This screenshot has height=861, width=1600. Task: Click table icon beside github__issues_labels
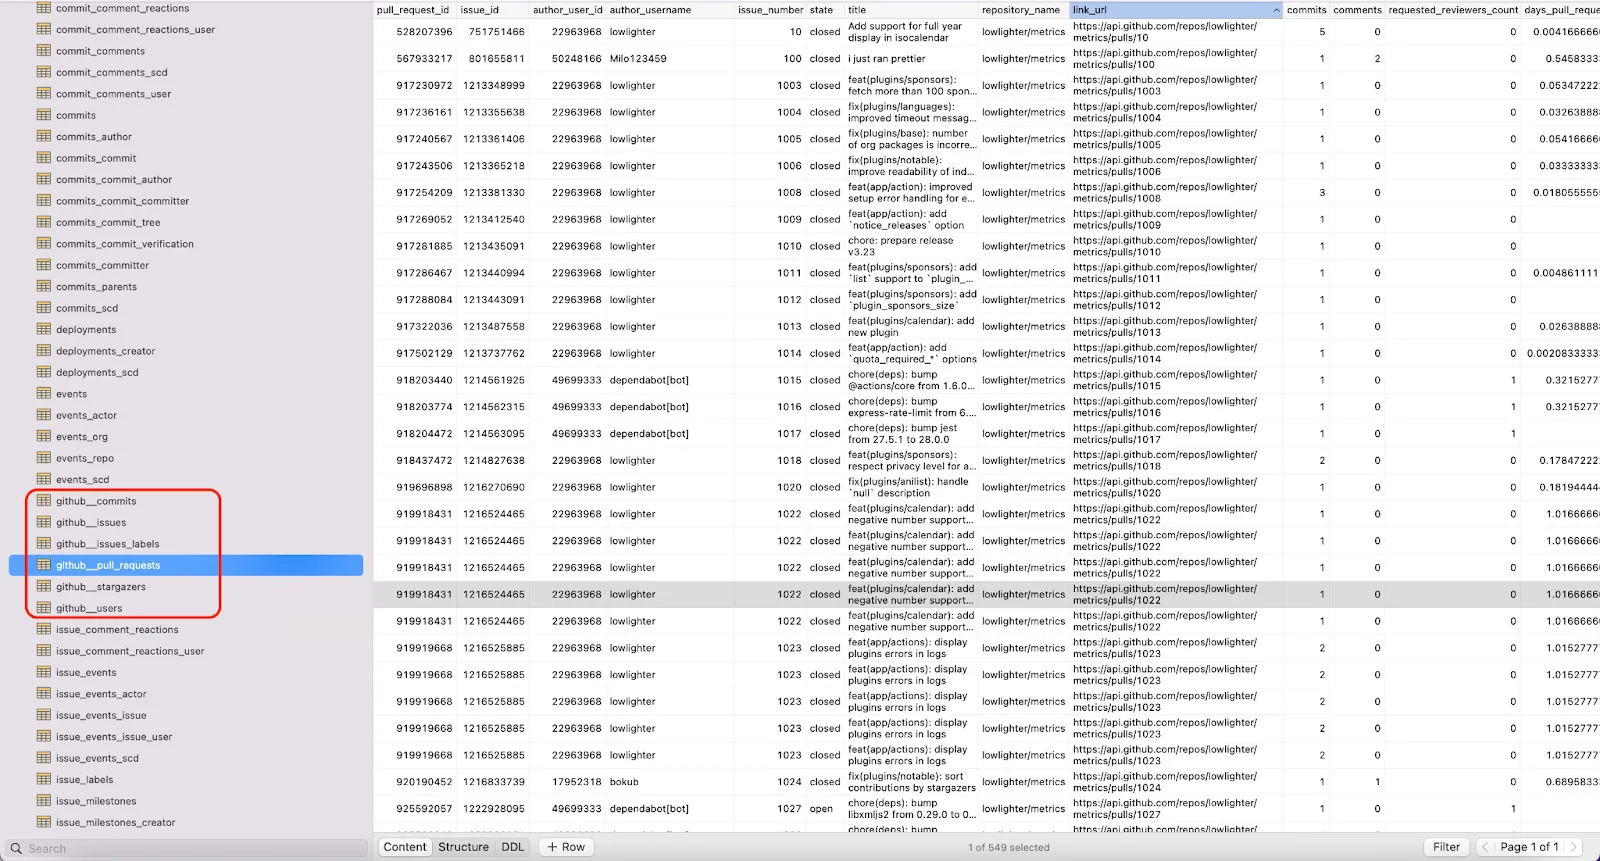[44, 544]
